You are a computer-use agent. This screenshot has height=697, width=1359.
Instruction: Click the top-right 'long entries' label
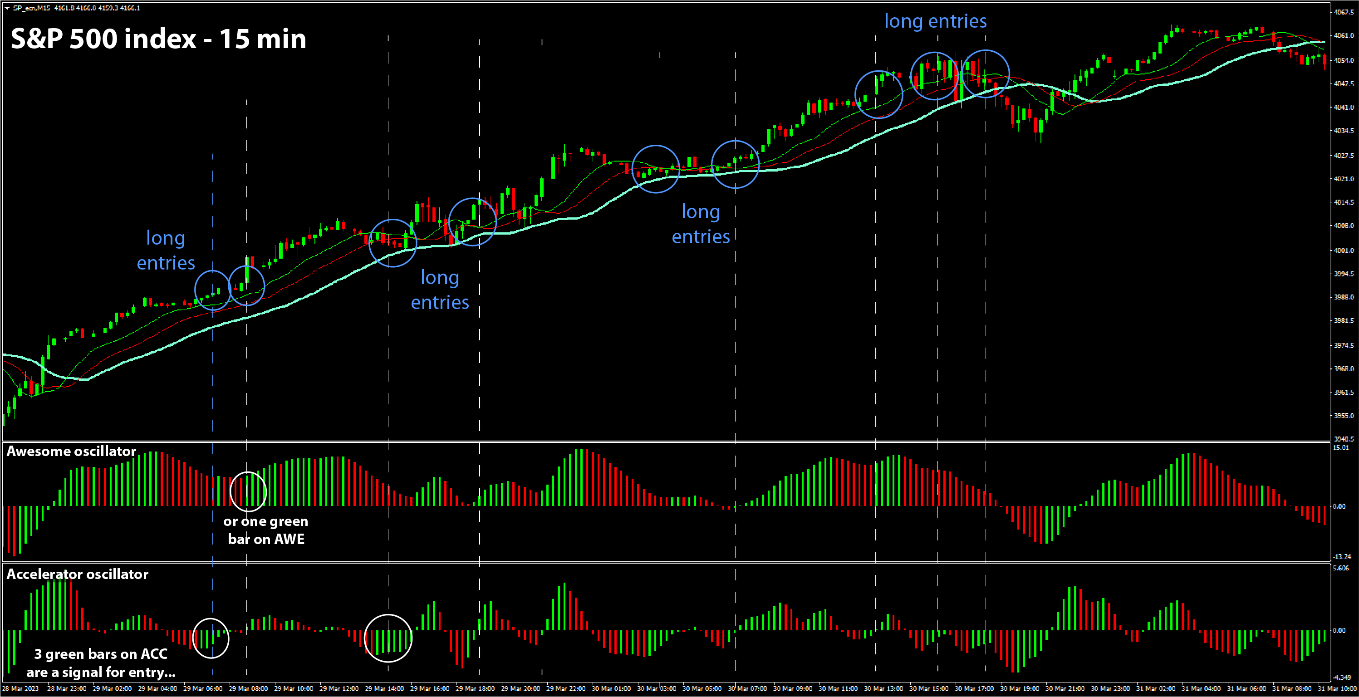point(935,21)
